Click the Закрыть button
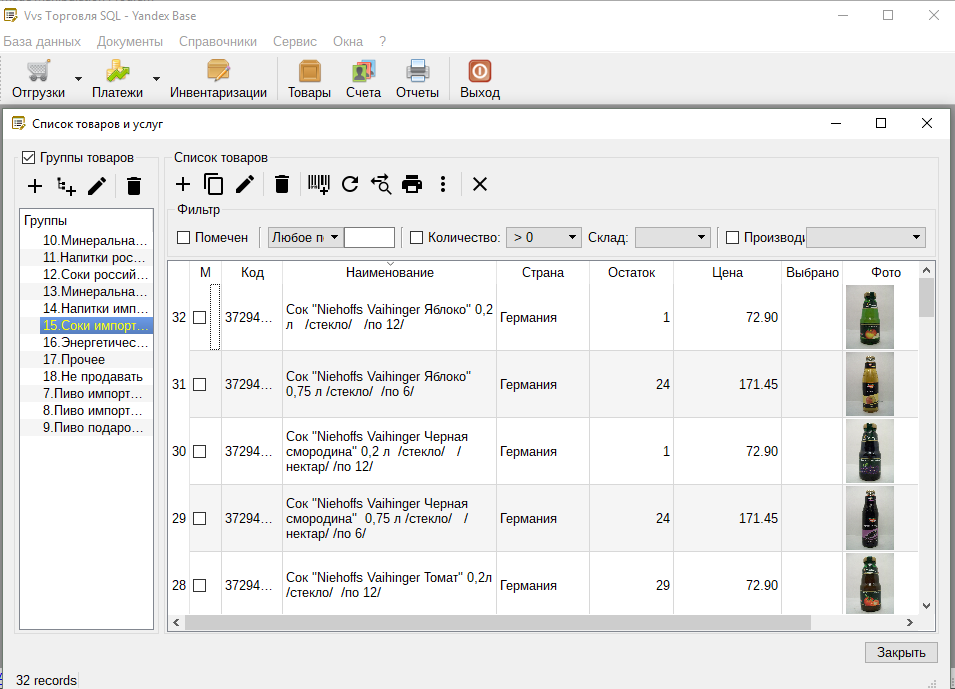The height and width of the screenshot is (689, 955). click(x=901, y=652)
